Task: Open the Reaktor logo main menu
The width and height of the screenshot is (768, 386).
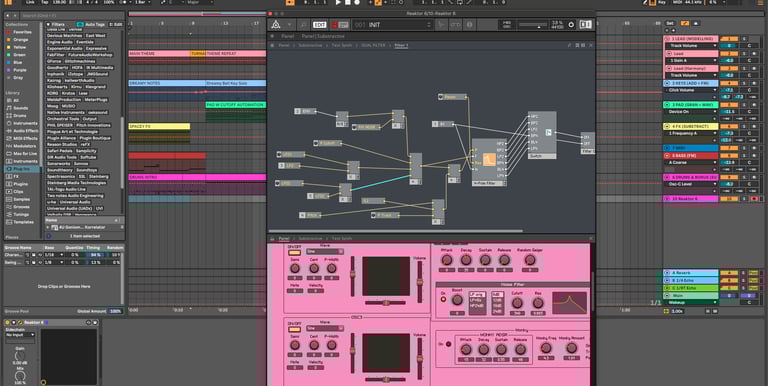Action: 276,24
